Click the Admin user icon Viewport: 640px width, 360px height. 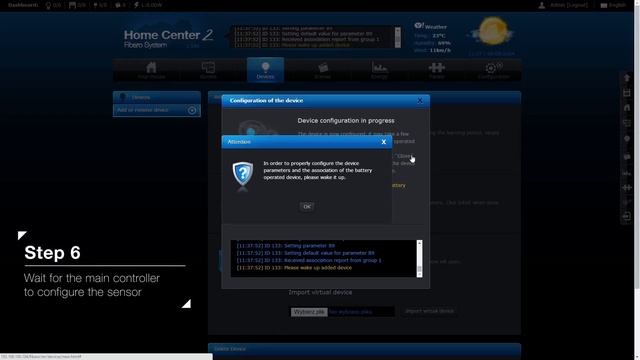[542, 5]
